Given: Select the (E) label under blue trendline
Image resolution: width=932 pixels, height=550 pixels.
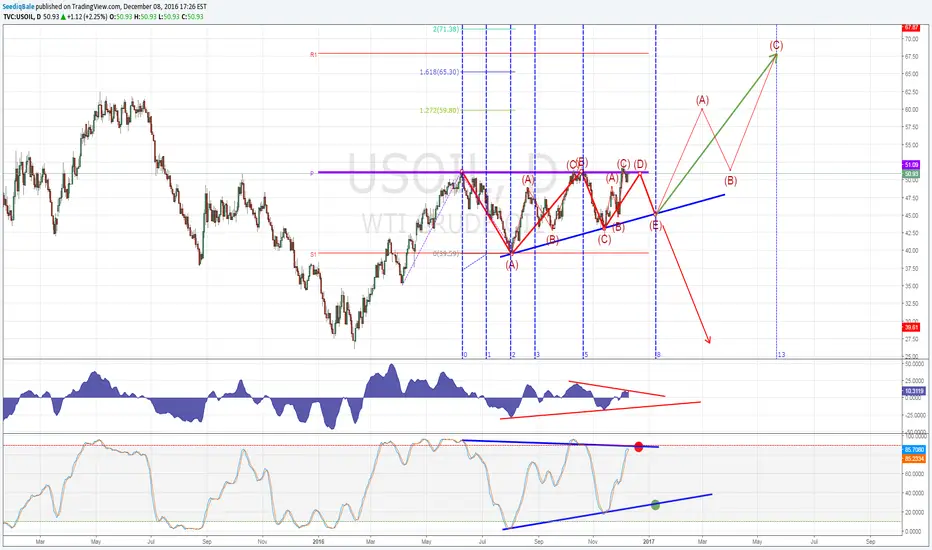Looking at the screenshot, I should click(655, 225).
